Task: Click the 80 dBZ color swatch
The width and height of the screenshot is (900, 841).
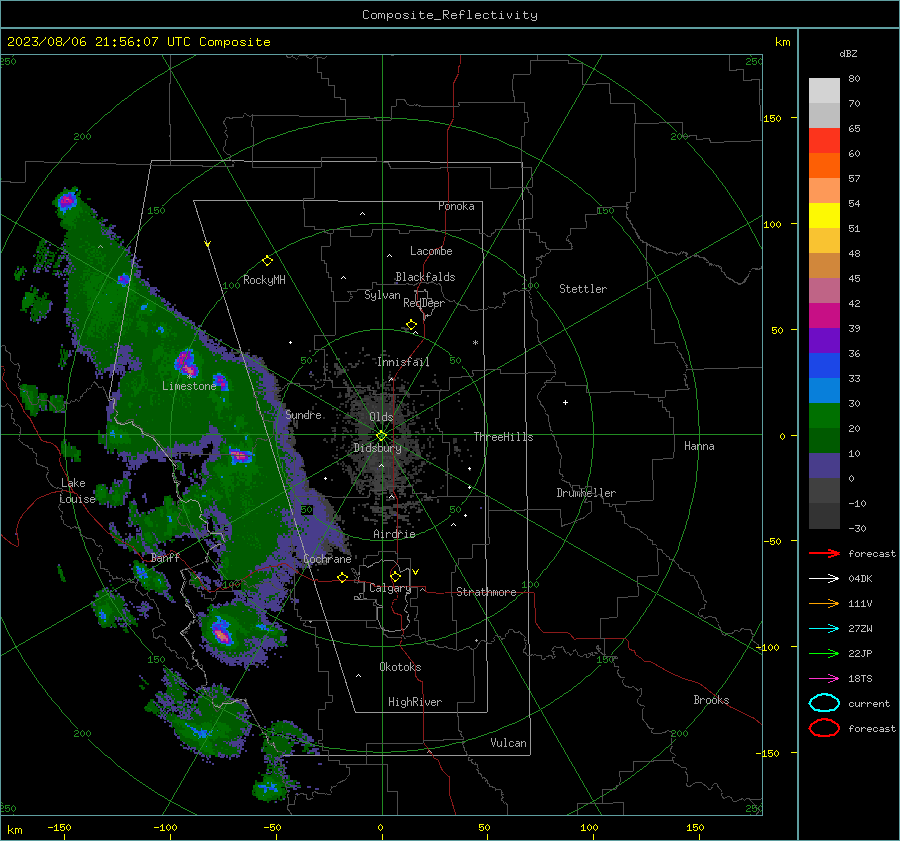Action: pyautogui.click(x=824, y=90)
